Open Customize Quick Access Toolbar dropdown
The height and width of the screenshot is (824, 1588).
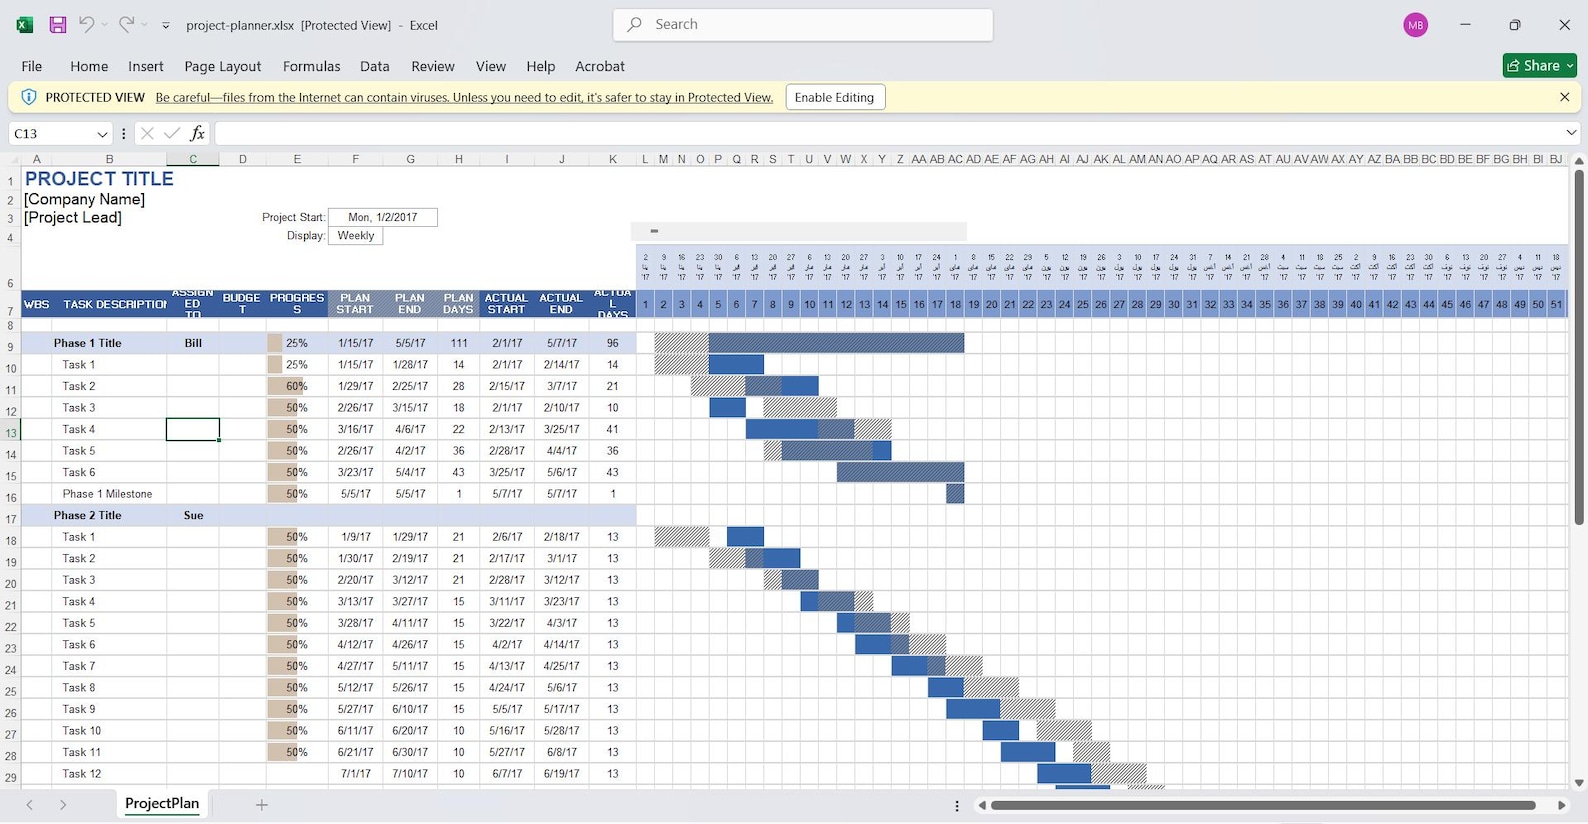pyautogui.click(x=166, y=25)
